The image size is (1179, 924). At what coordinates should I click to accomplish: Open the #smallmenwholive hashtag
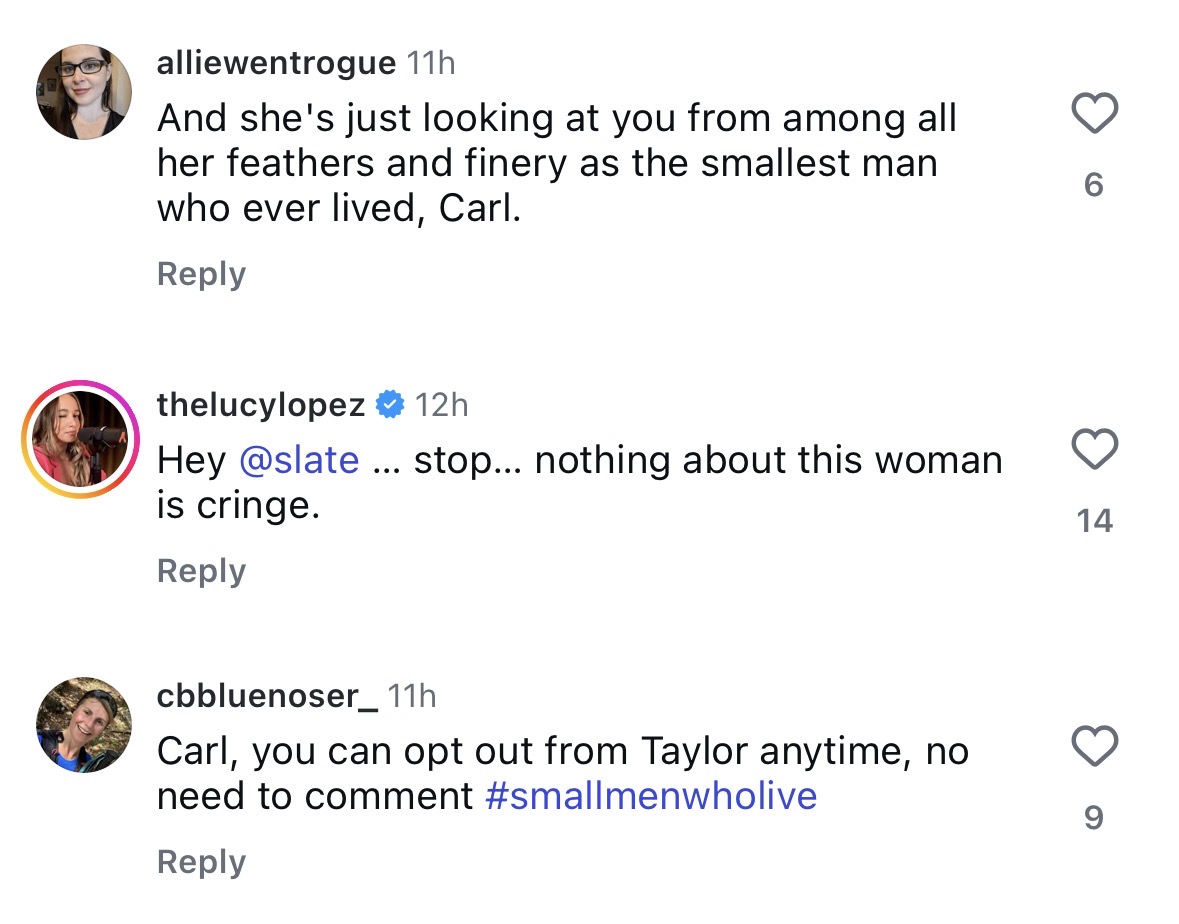pyautogui.click(x=651, y=796)
